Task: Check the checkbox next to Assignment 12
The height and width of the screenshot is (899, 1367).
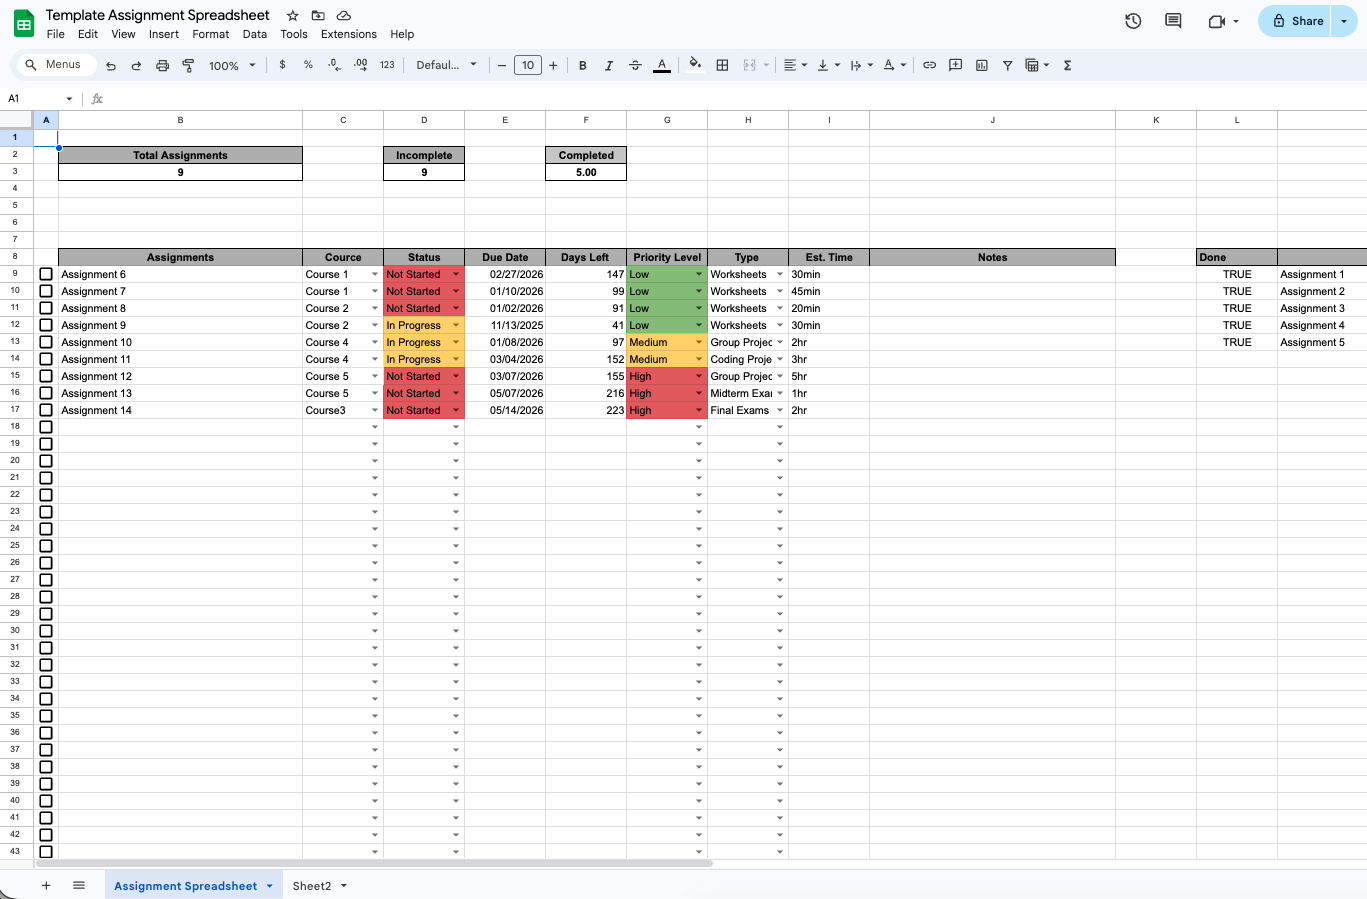Action: click(46, 376)
